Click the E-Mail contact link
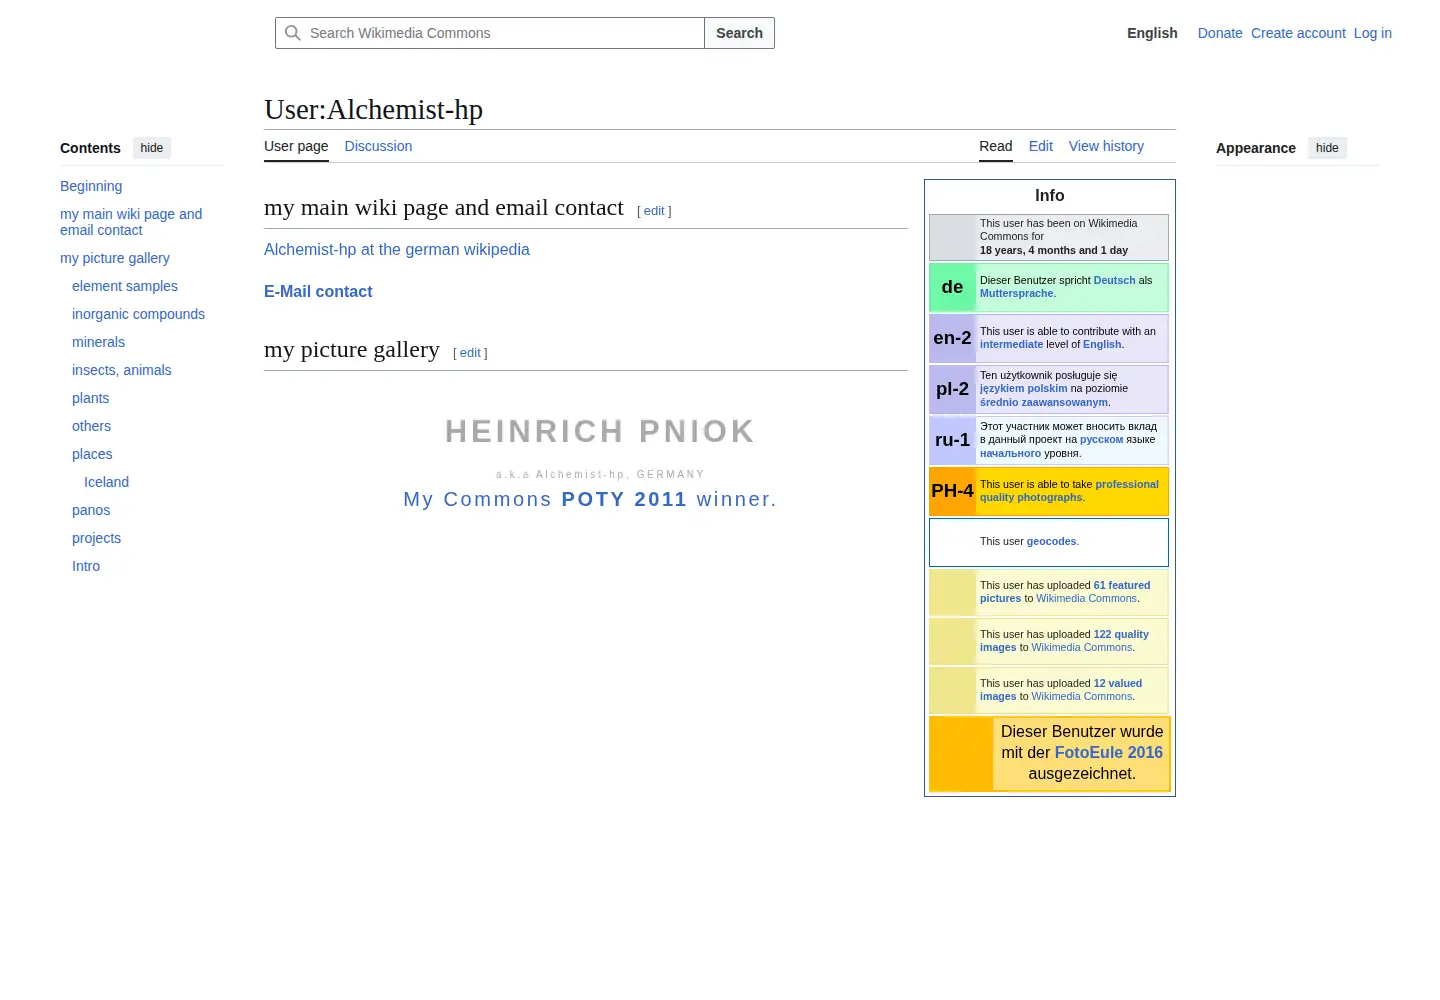 coord(318,292)
